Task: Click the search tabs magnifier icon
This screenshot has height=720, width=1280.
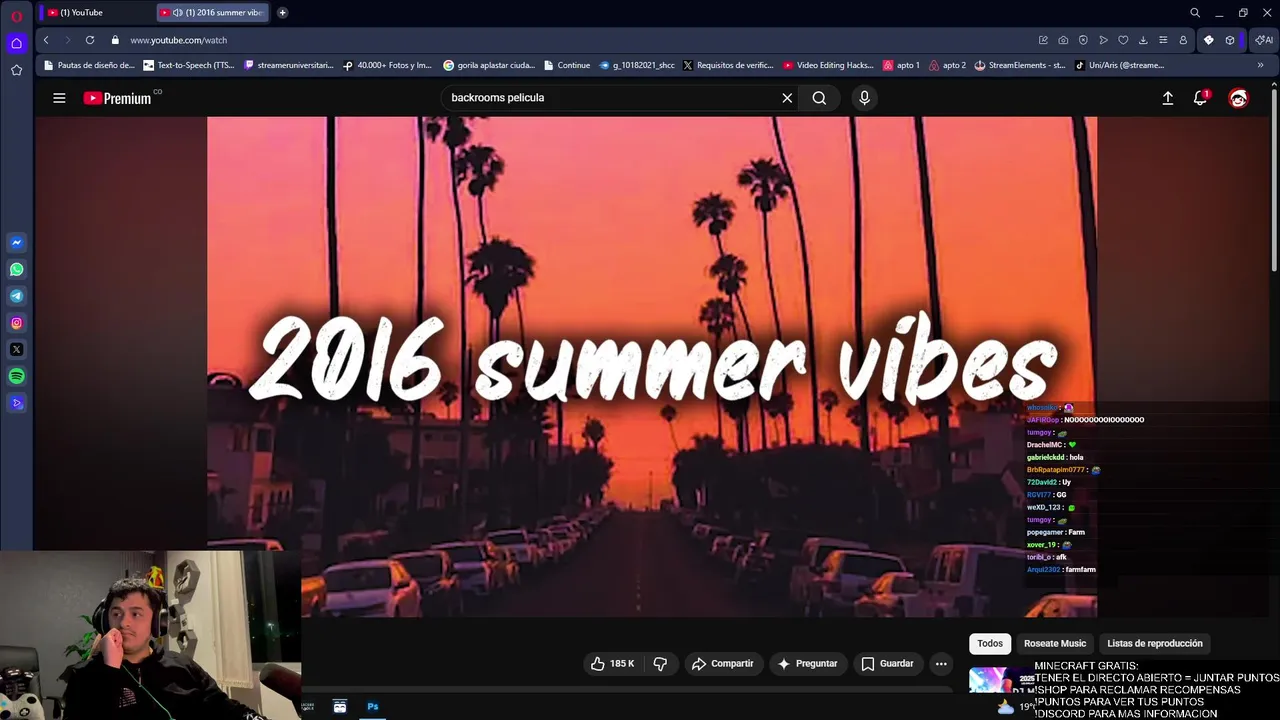Action: coord(1195,13)
